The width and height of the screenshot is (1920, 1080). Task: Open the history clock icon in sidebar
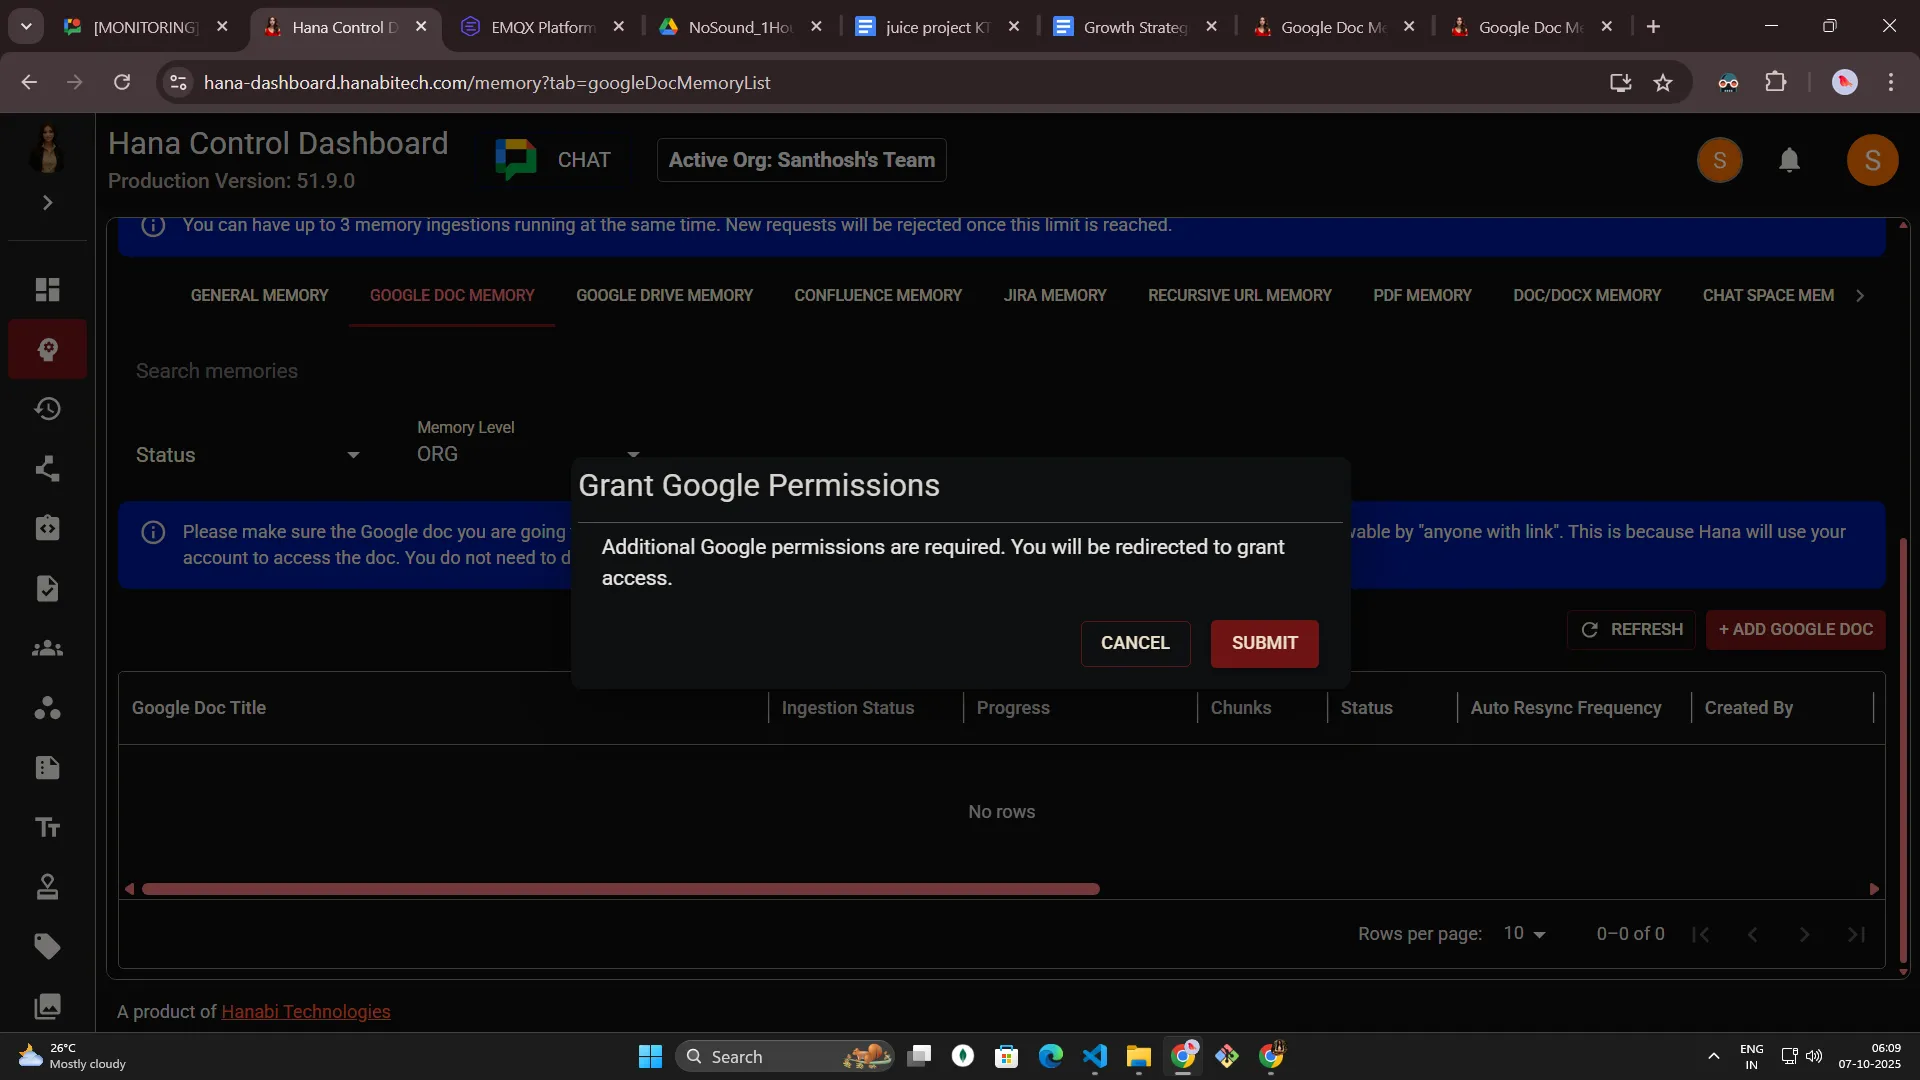(47, 409)
